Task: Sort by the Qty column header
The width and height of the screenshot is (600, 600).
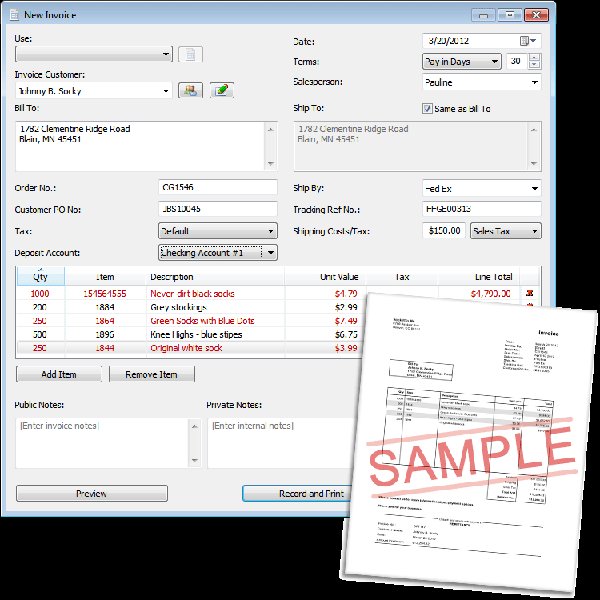Action: [x=41, y=277]
